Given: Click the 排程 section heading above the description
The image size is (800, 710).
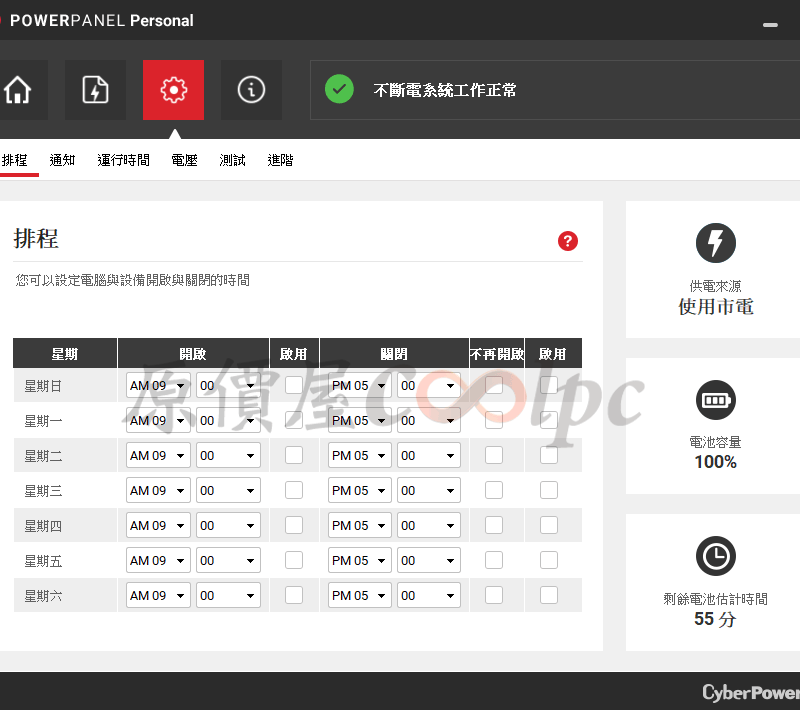Looking at the screenshot, I should click(36, 239).
